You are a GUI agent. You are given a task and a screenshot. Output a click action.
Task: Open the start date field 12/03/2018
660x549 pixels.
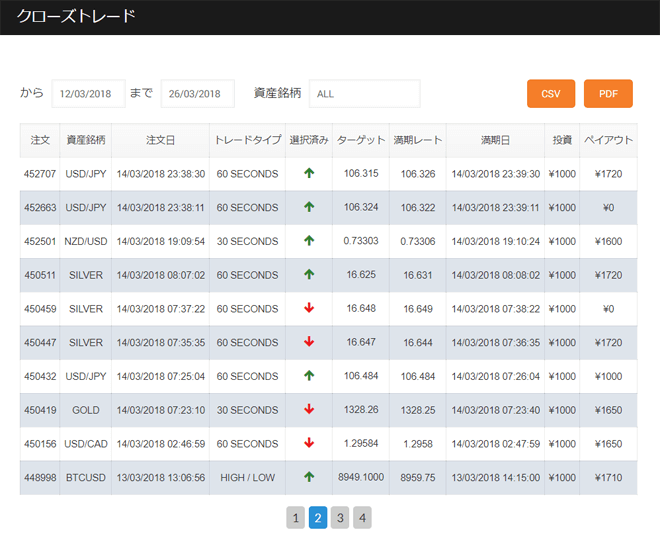[x=88, y=93]
